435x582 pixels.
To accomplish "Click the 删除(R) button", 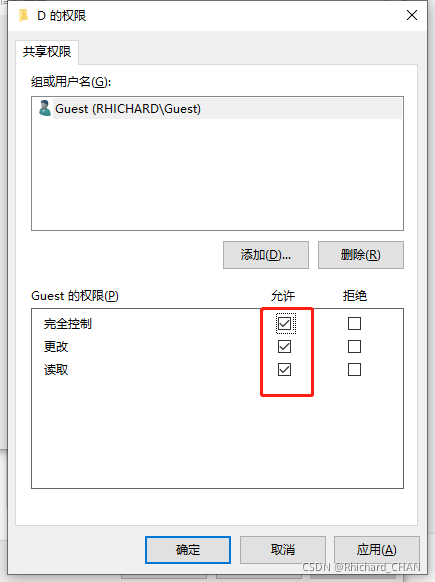I will click(x=361, y=255).
